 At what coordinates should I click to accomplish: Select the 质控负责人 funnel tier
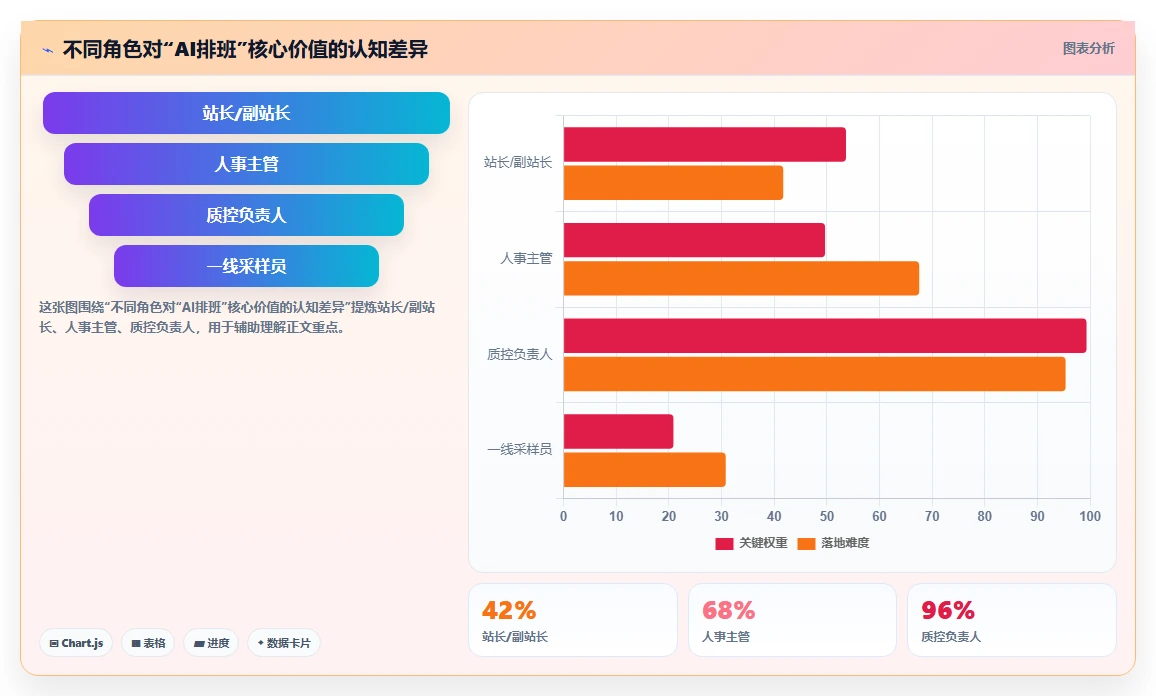(246, 215)
